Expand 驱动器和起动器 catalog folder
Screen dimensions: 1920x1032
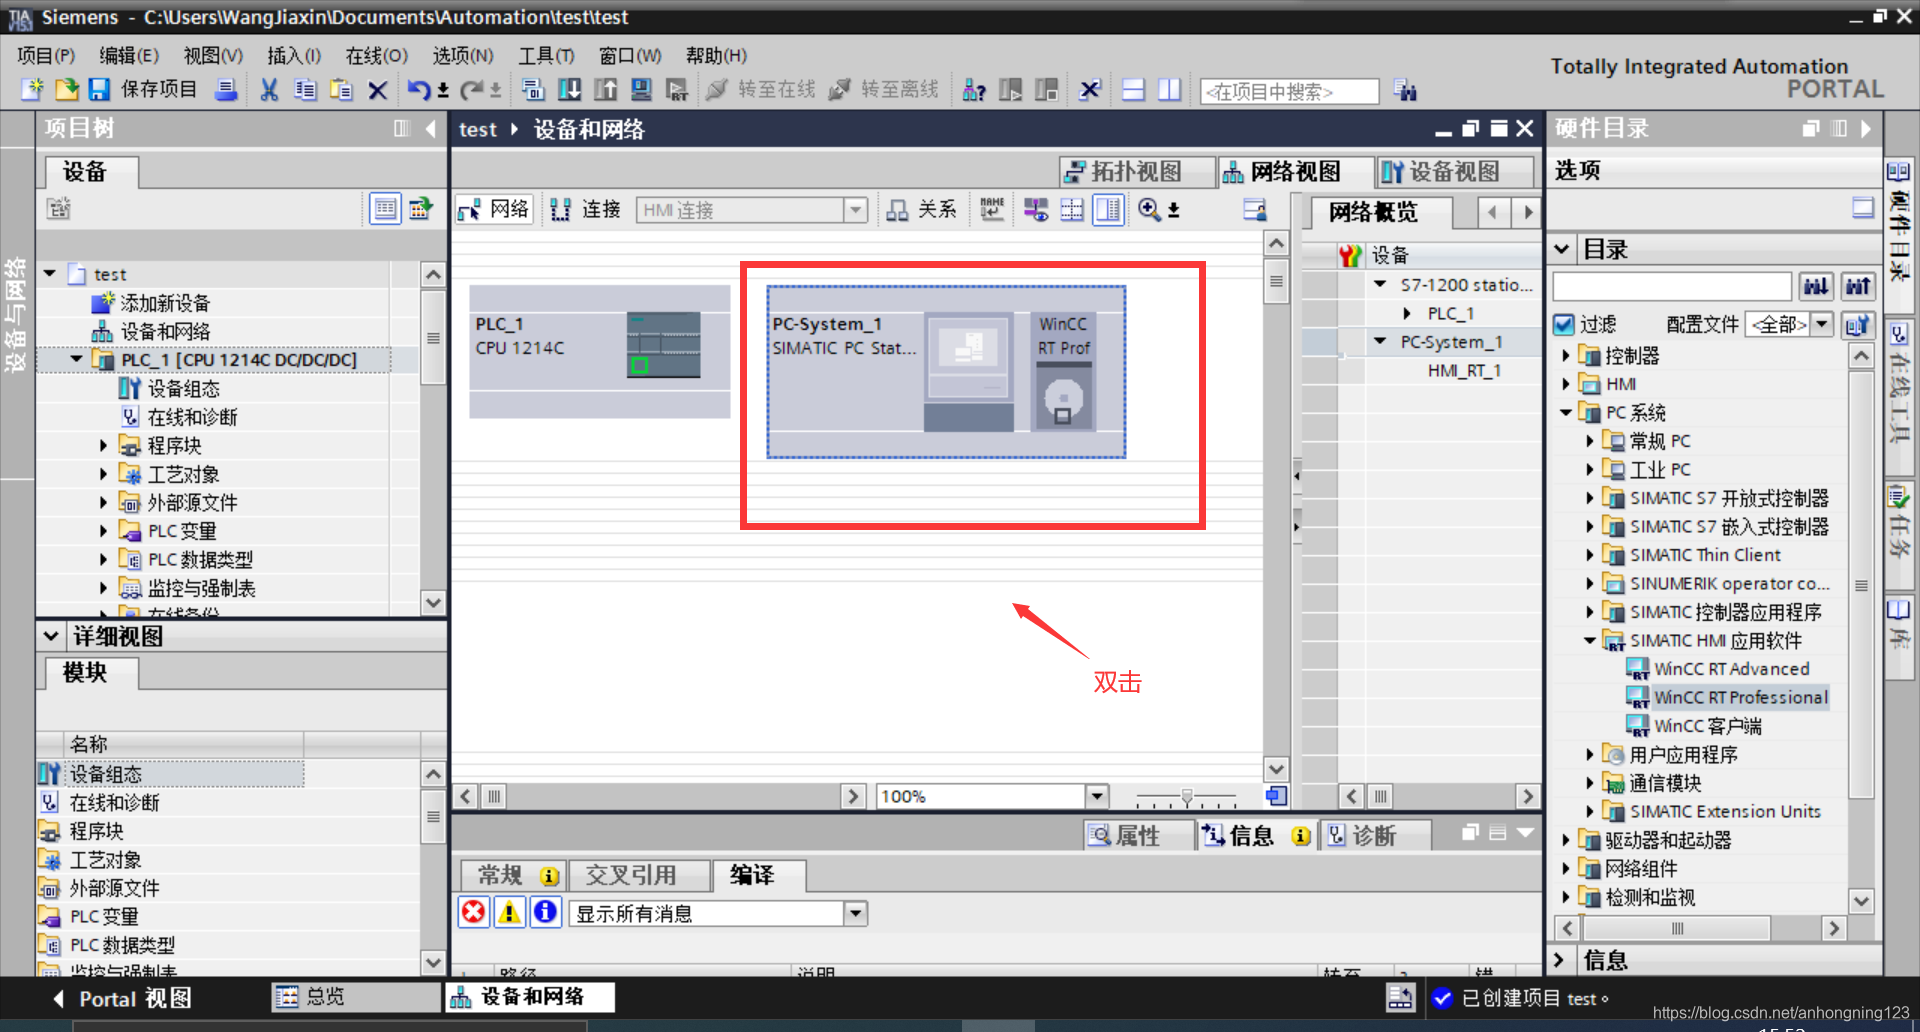[1567, 840]
